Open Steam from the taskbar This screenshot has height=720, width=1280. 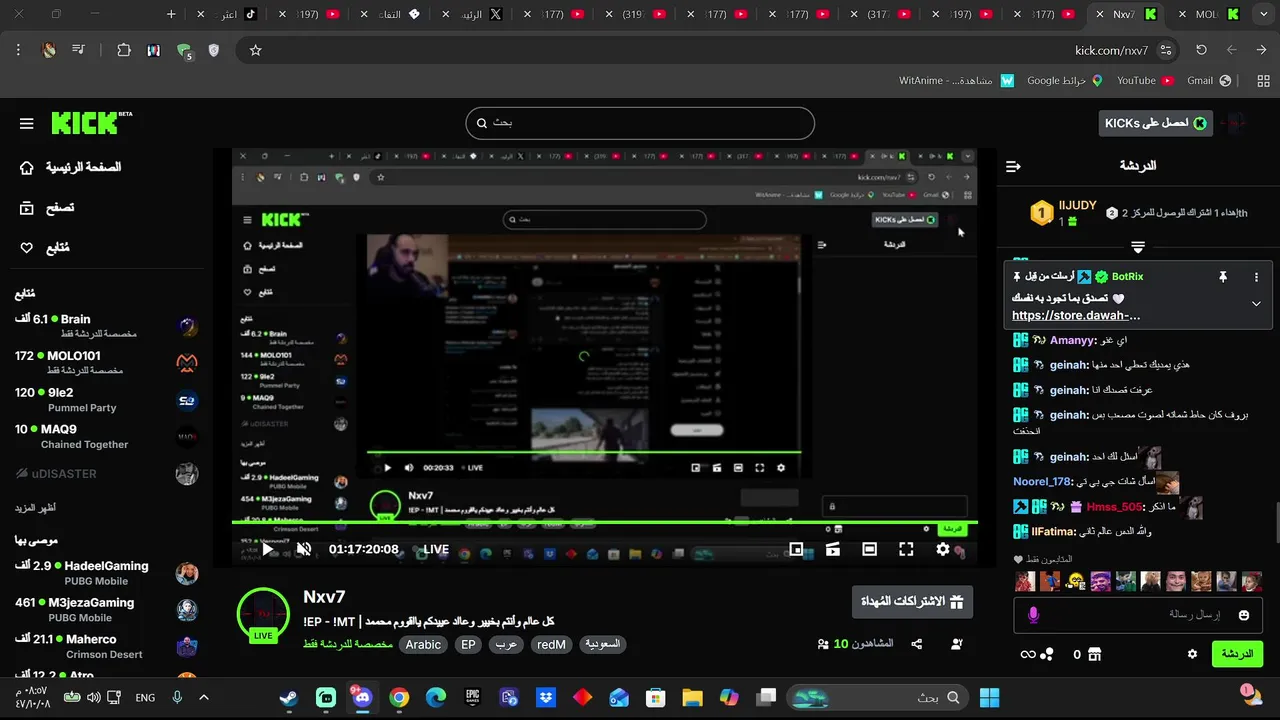click(289, 697)
